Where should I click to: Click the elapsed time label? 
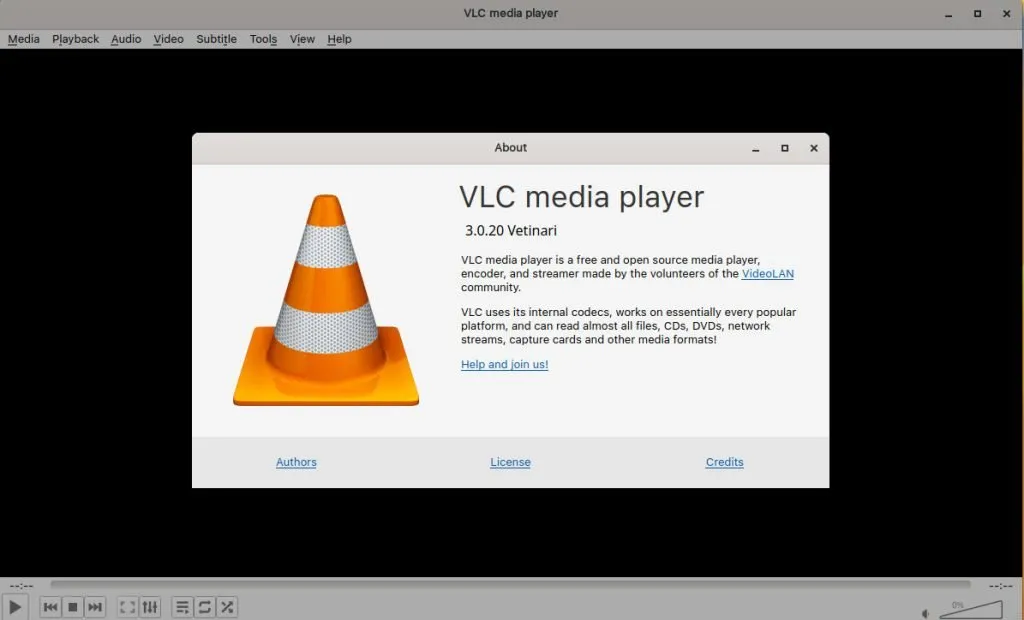coord(22,585)
